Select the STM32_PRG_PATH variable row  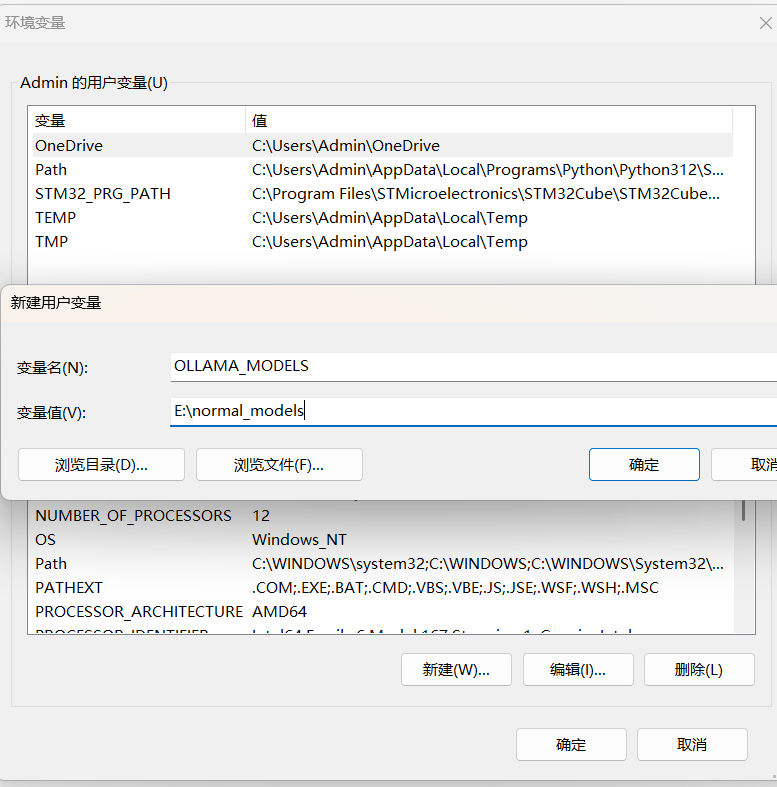[380, 194]
